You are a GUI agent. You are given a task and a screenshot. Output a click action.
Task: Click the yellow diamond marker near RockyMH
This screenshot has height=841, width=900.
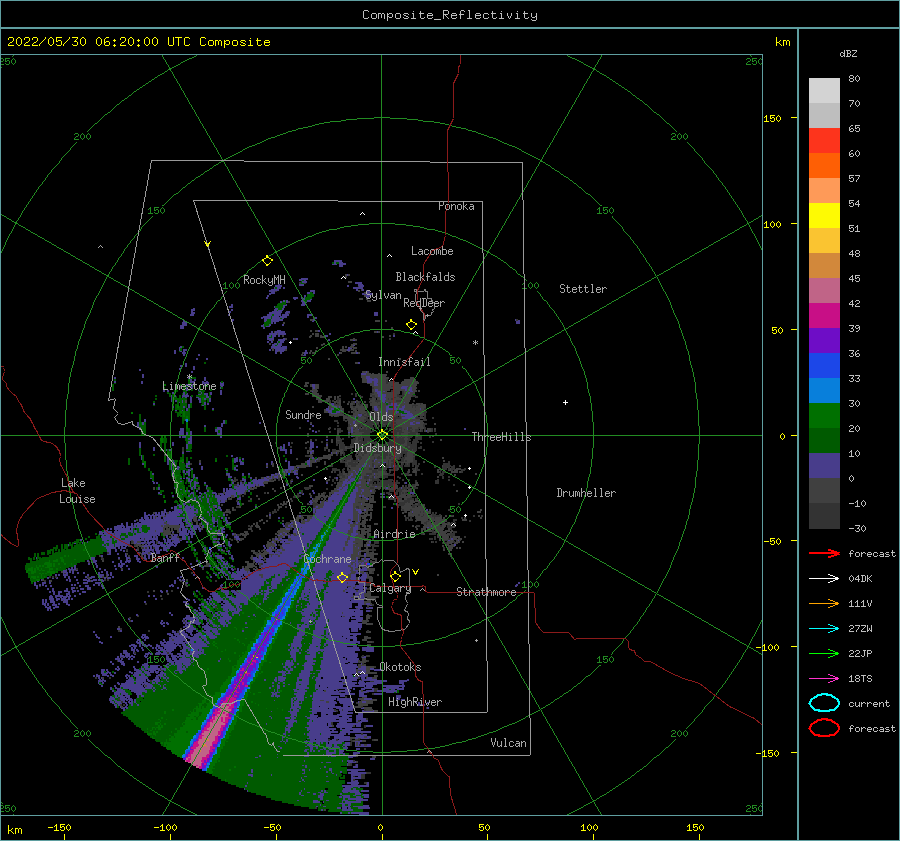click(267, 261)
